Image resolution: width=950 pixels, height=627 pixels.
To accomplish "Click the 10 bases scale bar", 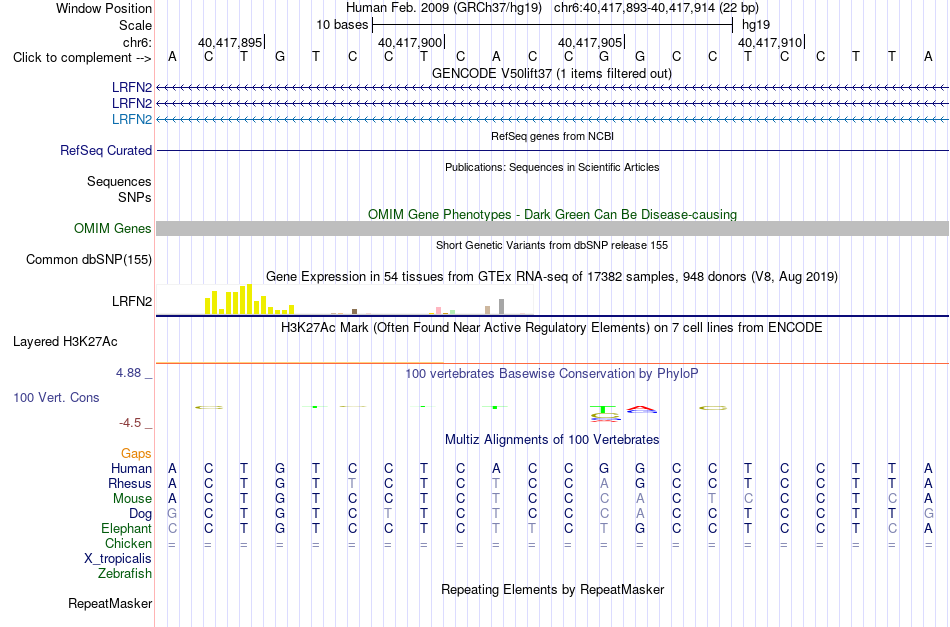I will click(x=552, y=25).
